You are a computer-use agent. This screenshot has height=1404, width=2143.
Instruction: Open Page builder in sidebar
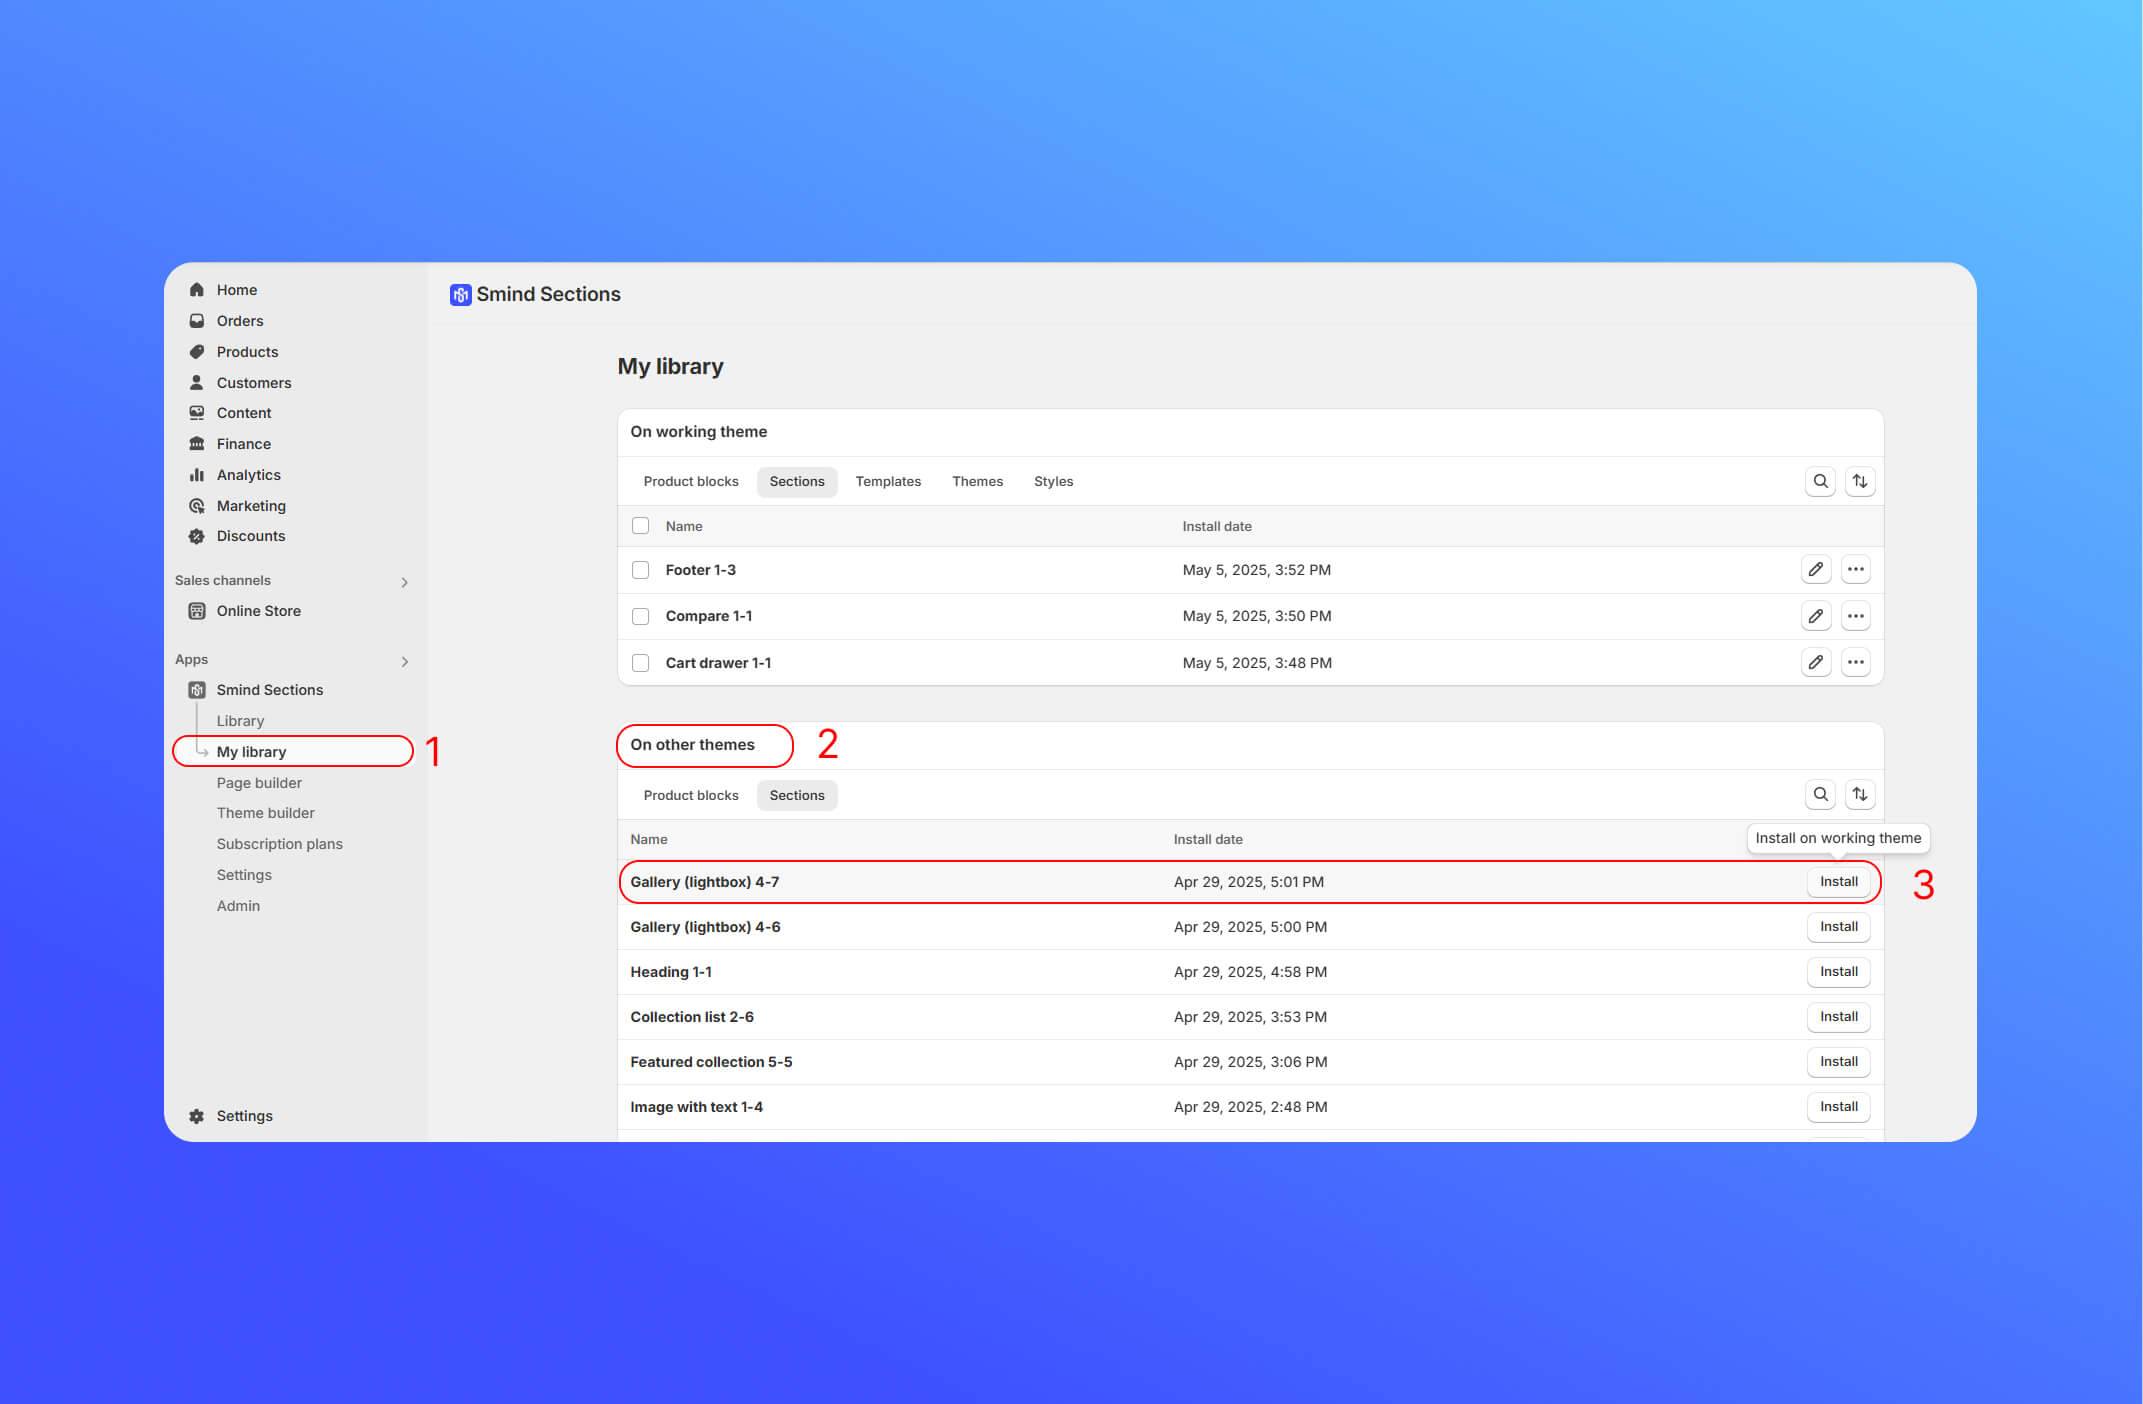259,783
